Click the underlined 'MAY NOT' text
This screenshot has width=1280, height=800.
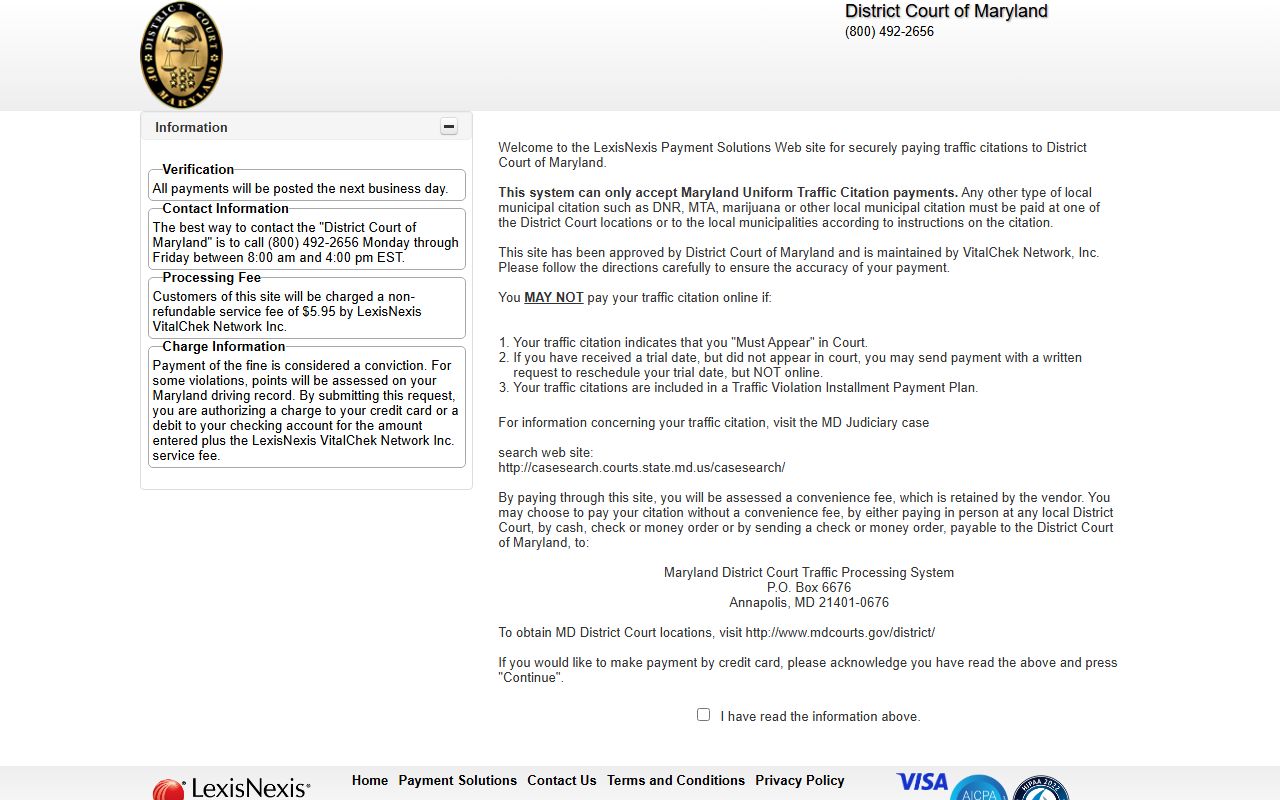click(554, 297)
